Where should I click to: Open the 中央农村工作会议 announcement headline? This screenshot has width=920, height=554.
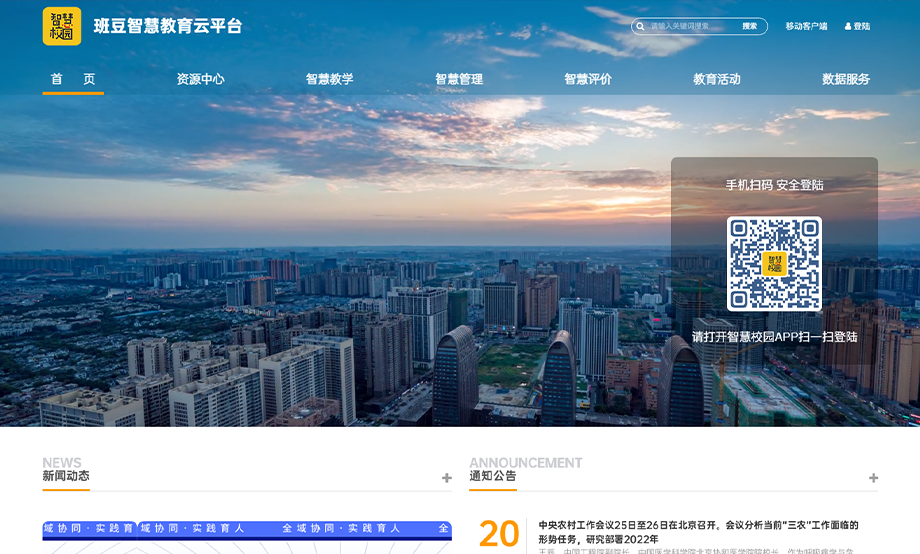698,532
